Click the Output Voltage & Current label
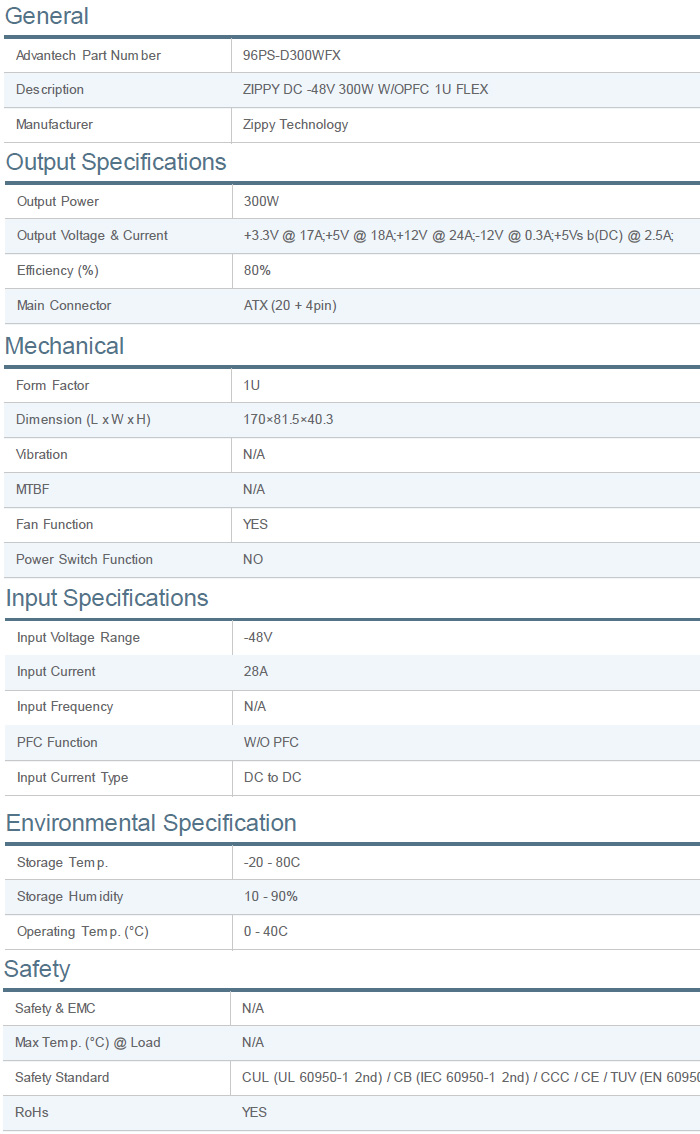 (92, 236)
